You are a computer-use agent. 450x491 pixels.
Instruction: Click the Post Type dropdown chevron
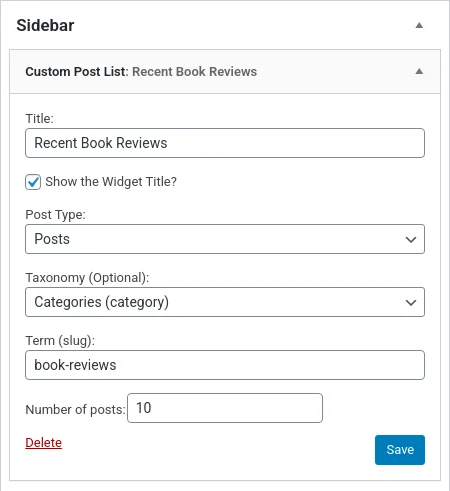[411, 239]
